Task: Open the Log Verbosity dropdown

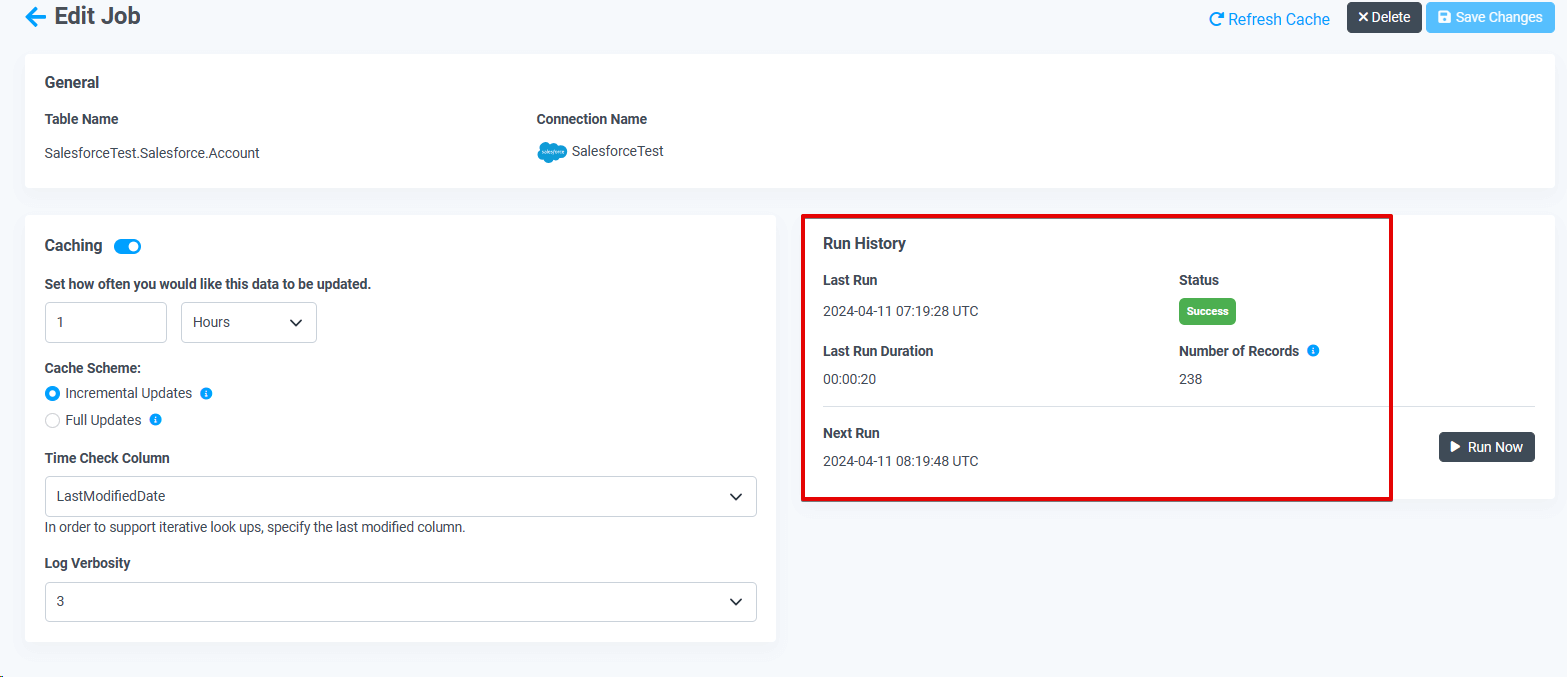Action: click(x=400, y=602)
